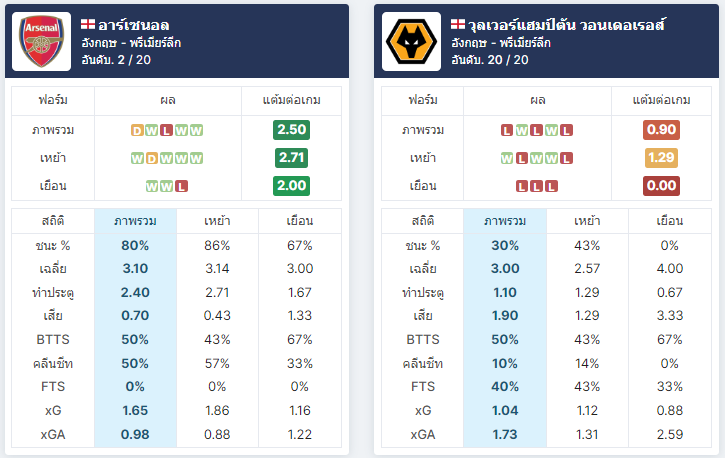Click the England flag beside อาร์เซนอล

(88, 24)
